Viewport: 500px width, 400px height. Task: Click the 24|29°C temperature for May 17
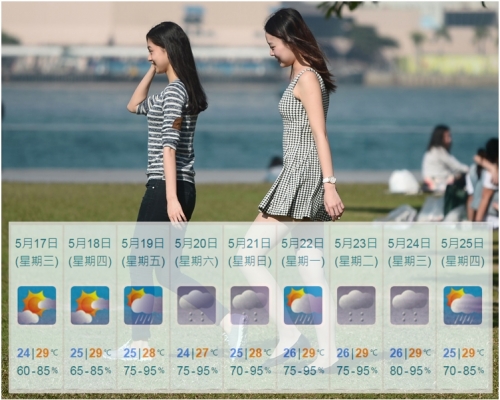(x=37, y=353)
